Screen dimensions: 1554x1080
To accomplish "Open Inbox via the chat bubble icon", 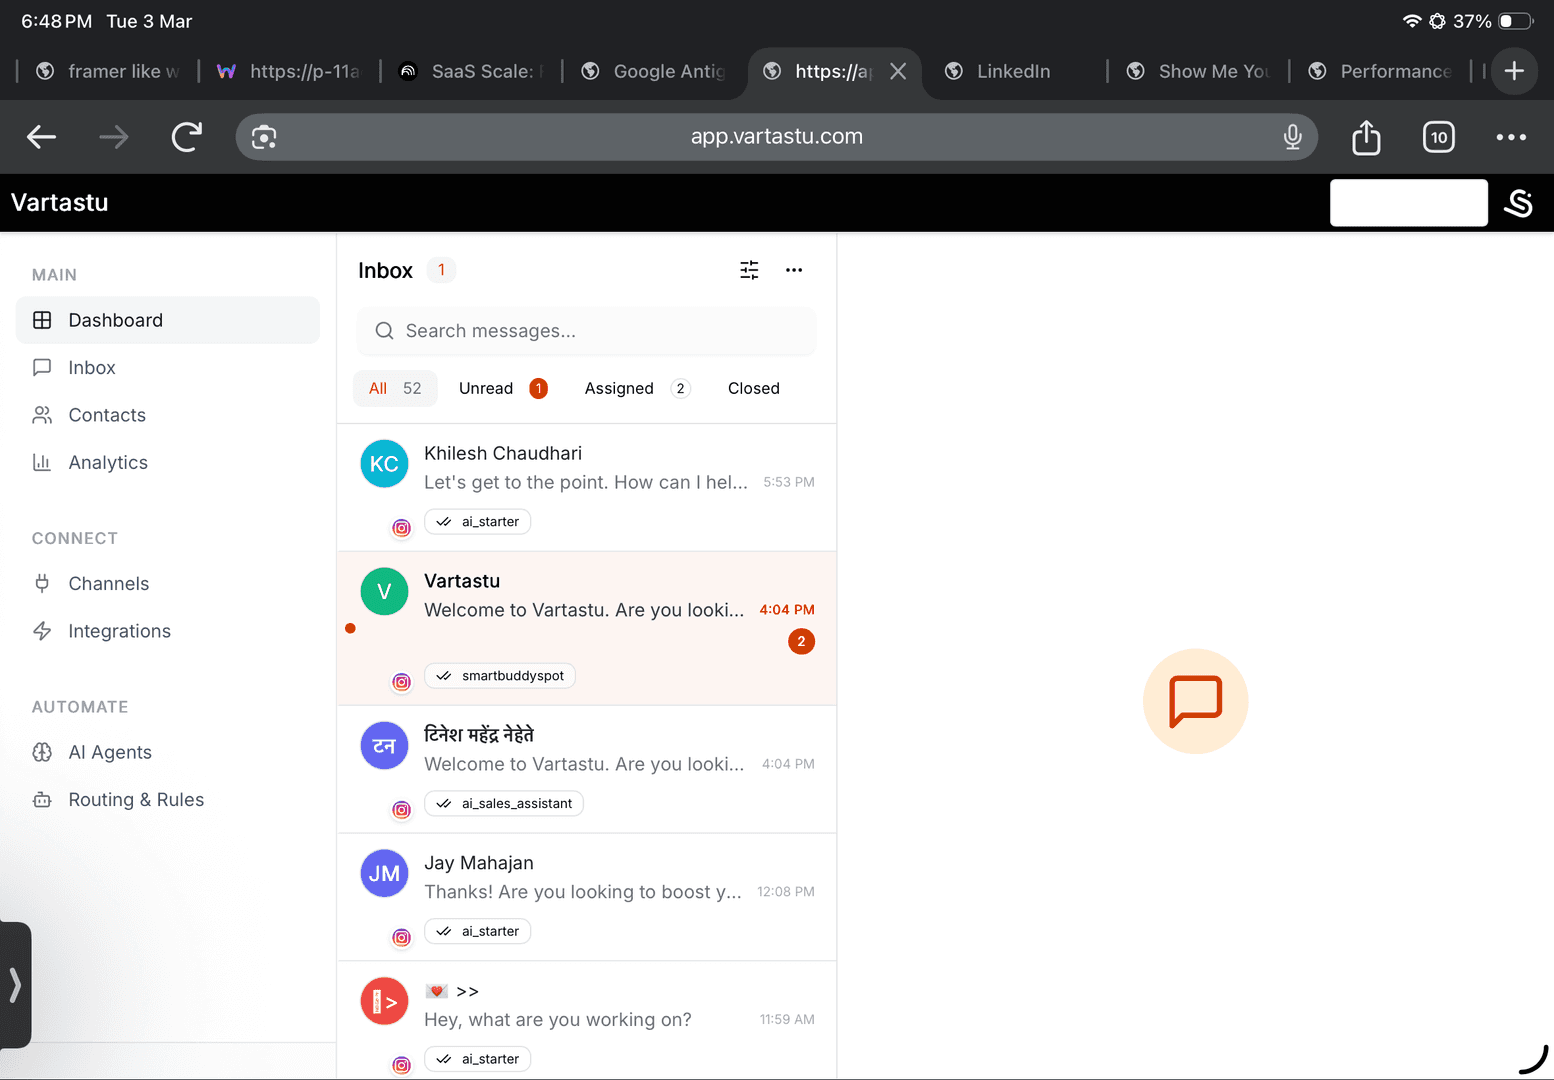I will tap(41, 367).
